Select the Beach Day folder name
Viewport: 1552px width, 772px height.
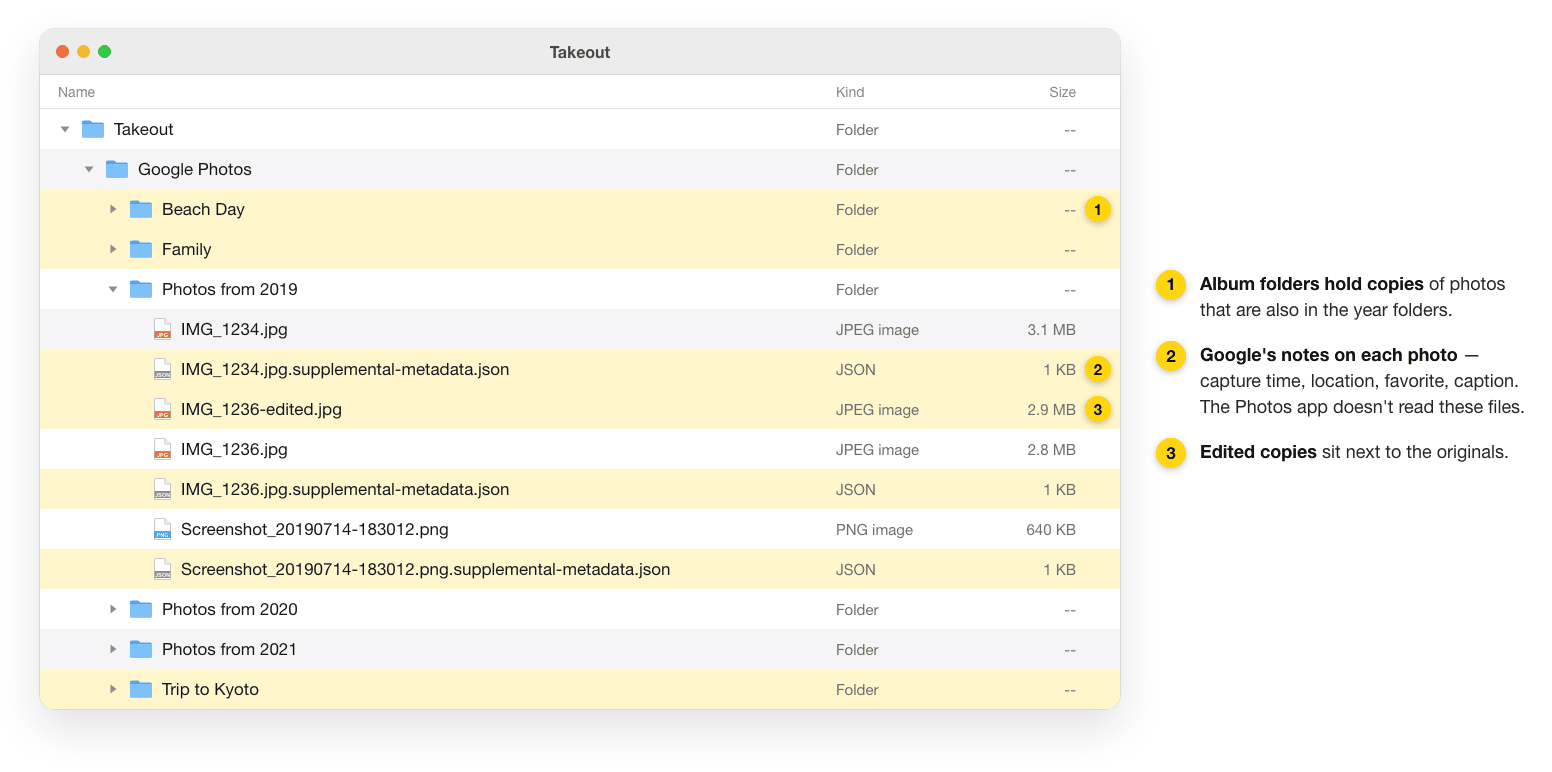tap(203, 209)
